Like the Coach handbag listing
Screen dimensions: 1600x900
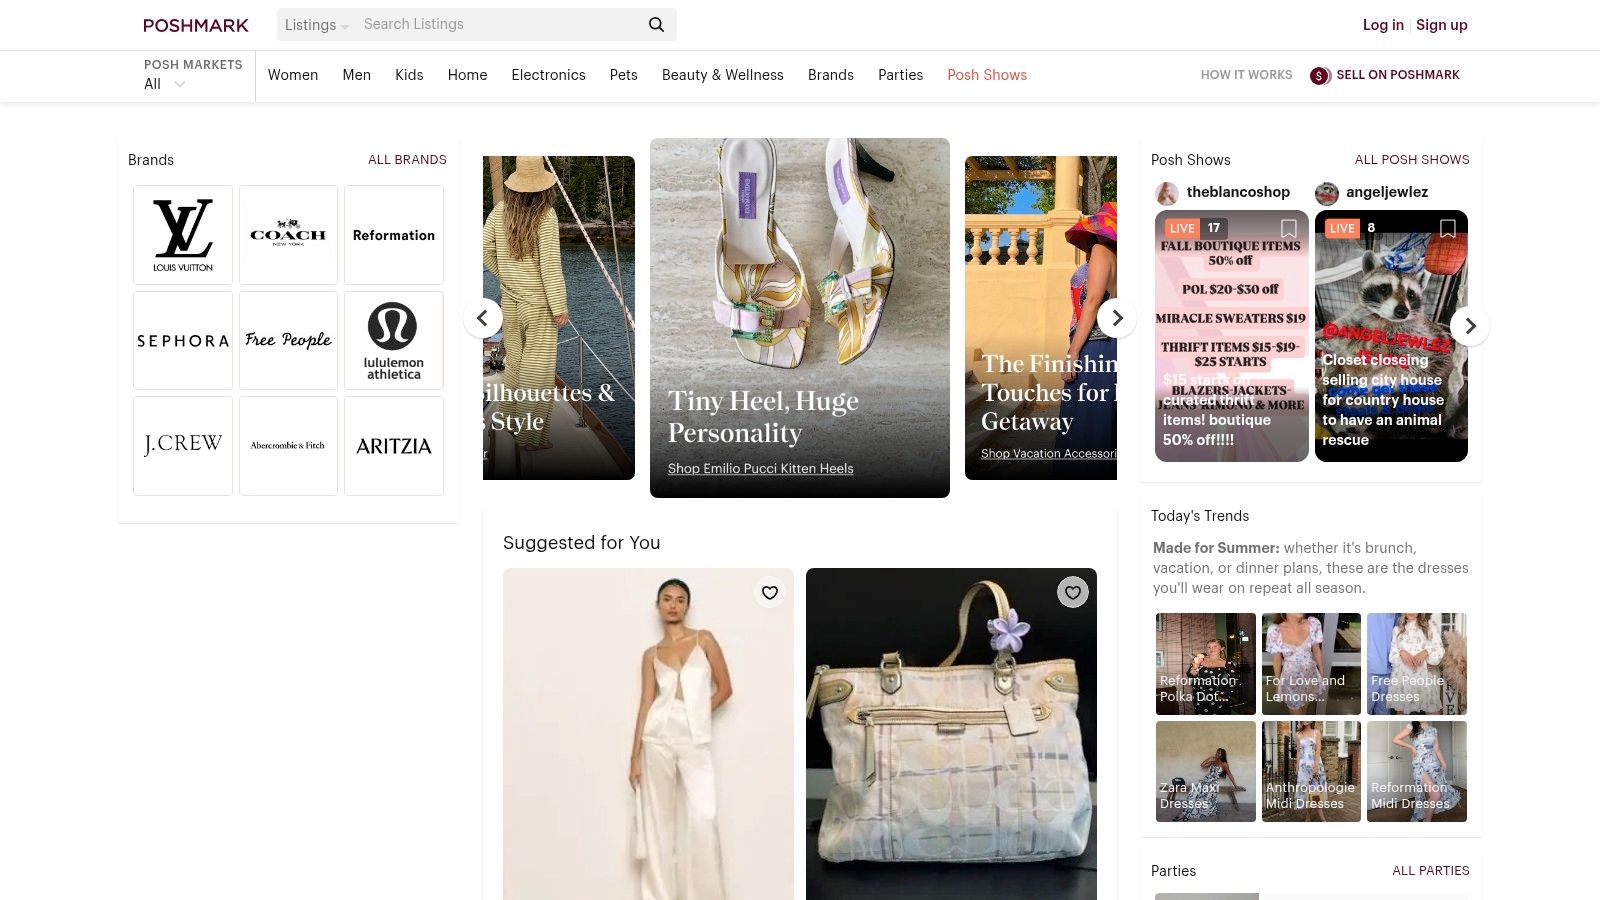pos(1073,593)
